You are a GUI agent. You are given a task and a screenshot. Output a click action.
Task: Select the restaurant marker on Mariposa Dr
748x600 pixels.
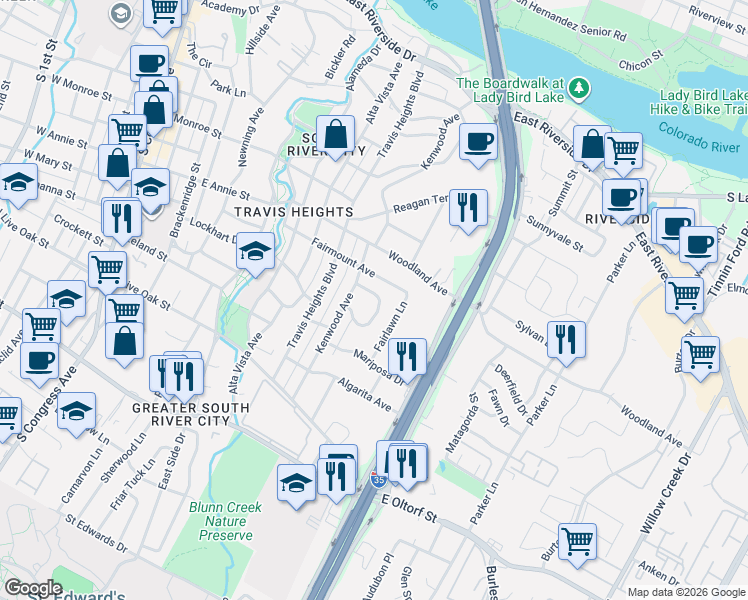coord(407,358)
